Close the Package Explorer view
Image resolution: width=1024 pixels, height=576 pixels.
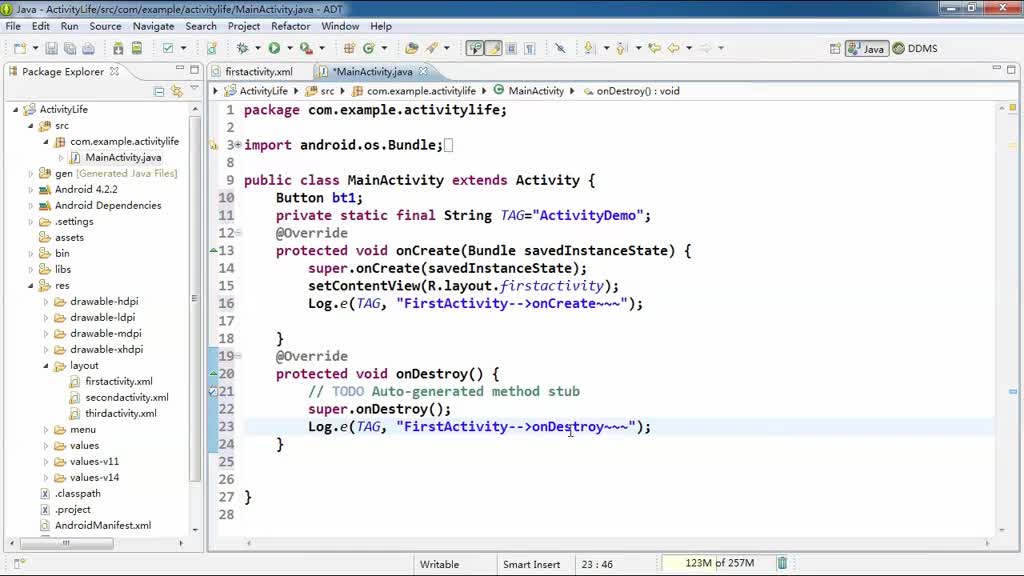click(114, 71)
